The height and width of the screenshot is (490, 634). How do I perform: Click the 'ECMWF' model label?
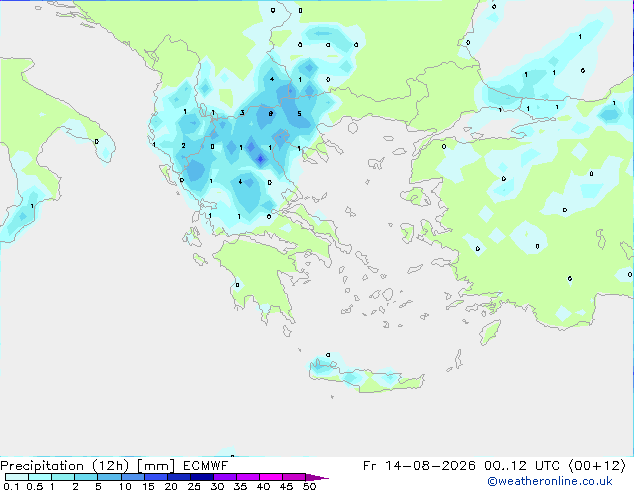point(205,466)
